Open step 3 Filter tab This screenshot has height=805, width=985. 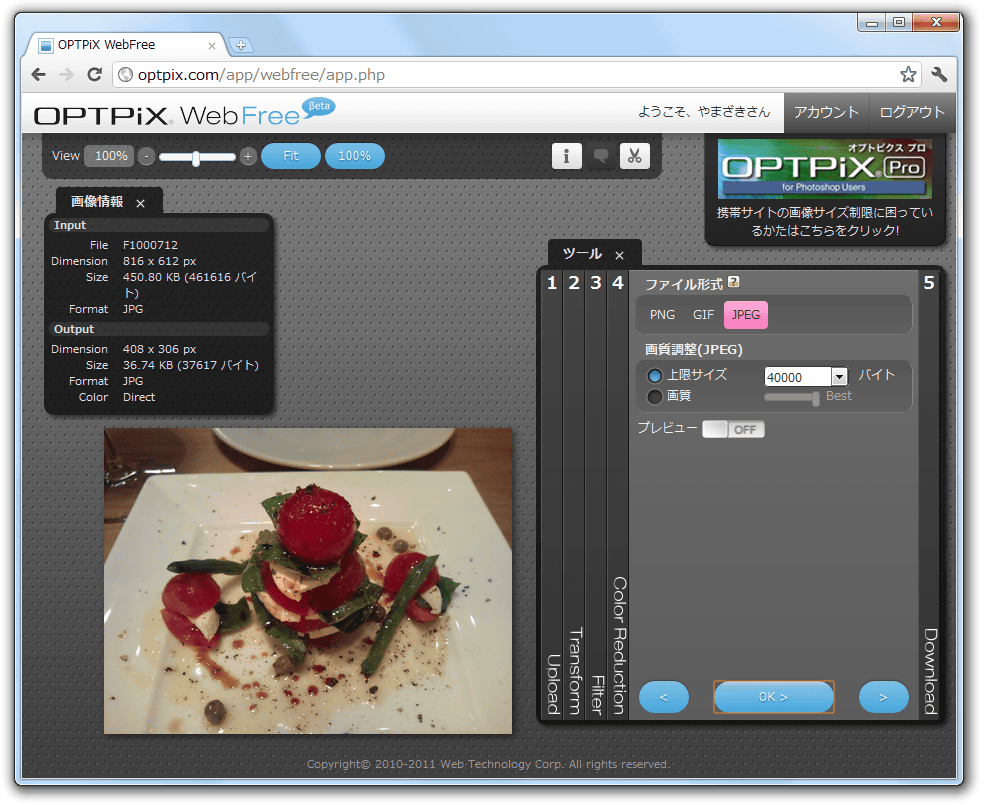coord(596,496)
